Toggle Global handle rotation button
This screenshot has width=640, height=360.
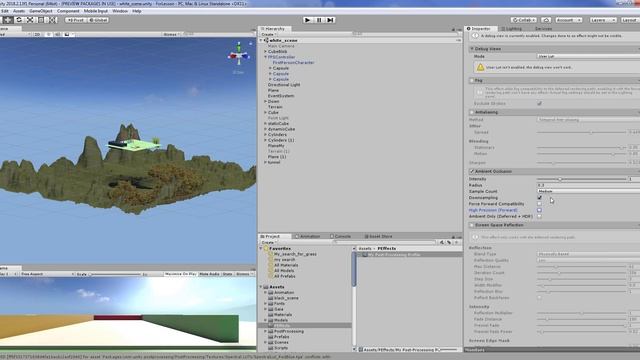point(98,20)
